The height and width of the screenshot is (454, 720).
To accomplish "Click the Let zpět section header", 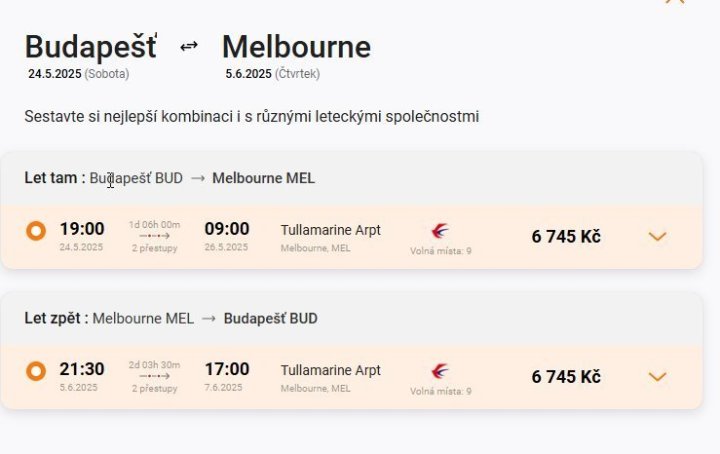I will pyautogui.click(x=171, y=318).
